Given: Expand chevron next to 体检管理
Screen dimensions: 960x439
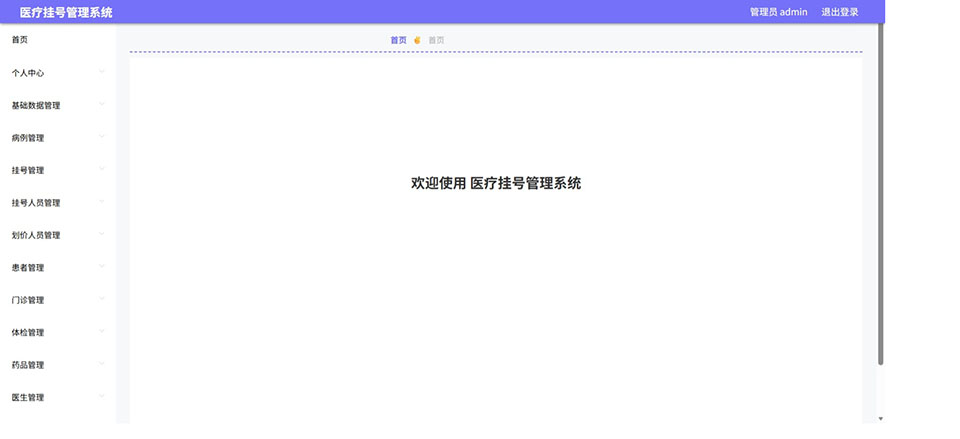Looking at the screenshot, I should pyautogui.click(x=102, y=331).
